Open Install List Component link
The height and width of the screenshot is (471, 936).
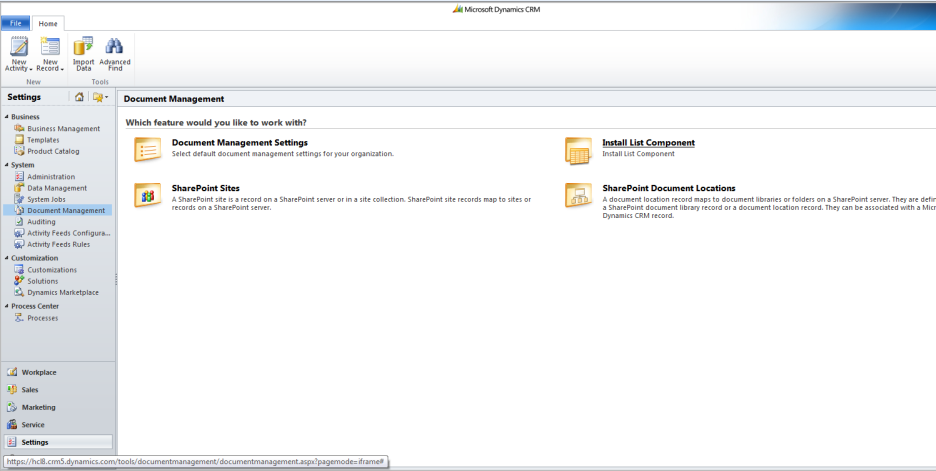point(648,143)
